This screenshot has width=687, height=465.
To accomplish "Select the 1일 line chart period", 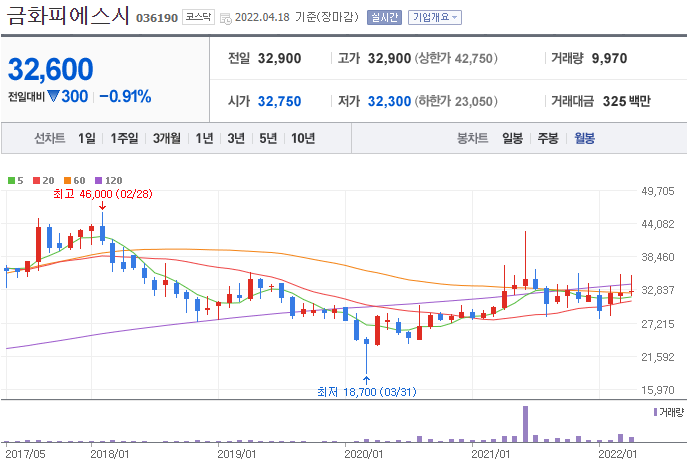I will tap(87, 138).
